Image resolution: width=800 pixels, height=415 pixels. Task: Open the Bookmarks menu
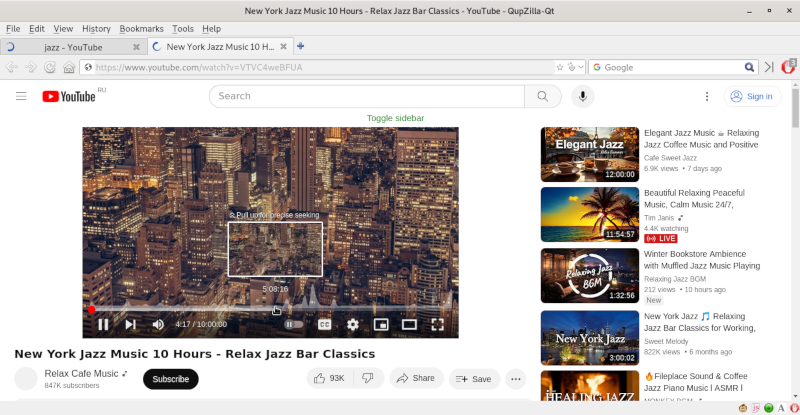[141, 29]
